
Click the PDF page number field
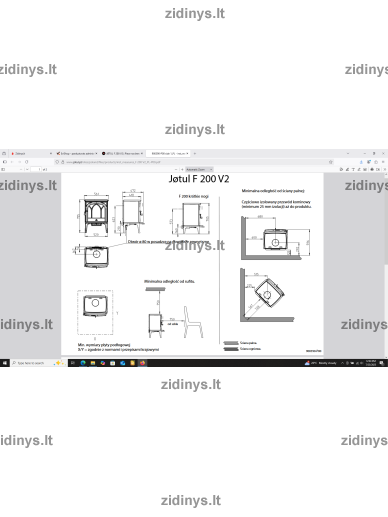[36, 169]
